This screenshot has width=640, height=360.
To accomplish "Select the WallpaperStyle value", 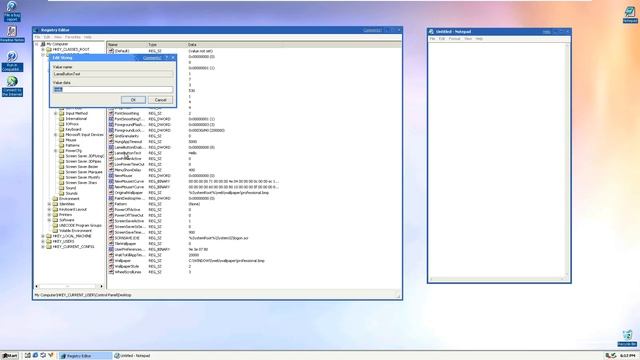I will [127, 266].
